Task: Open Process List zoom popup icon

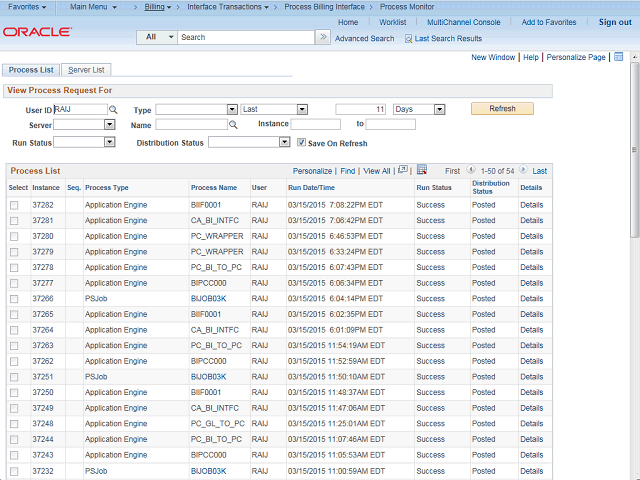Action: click(x=402, y=171)
